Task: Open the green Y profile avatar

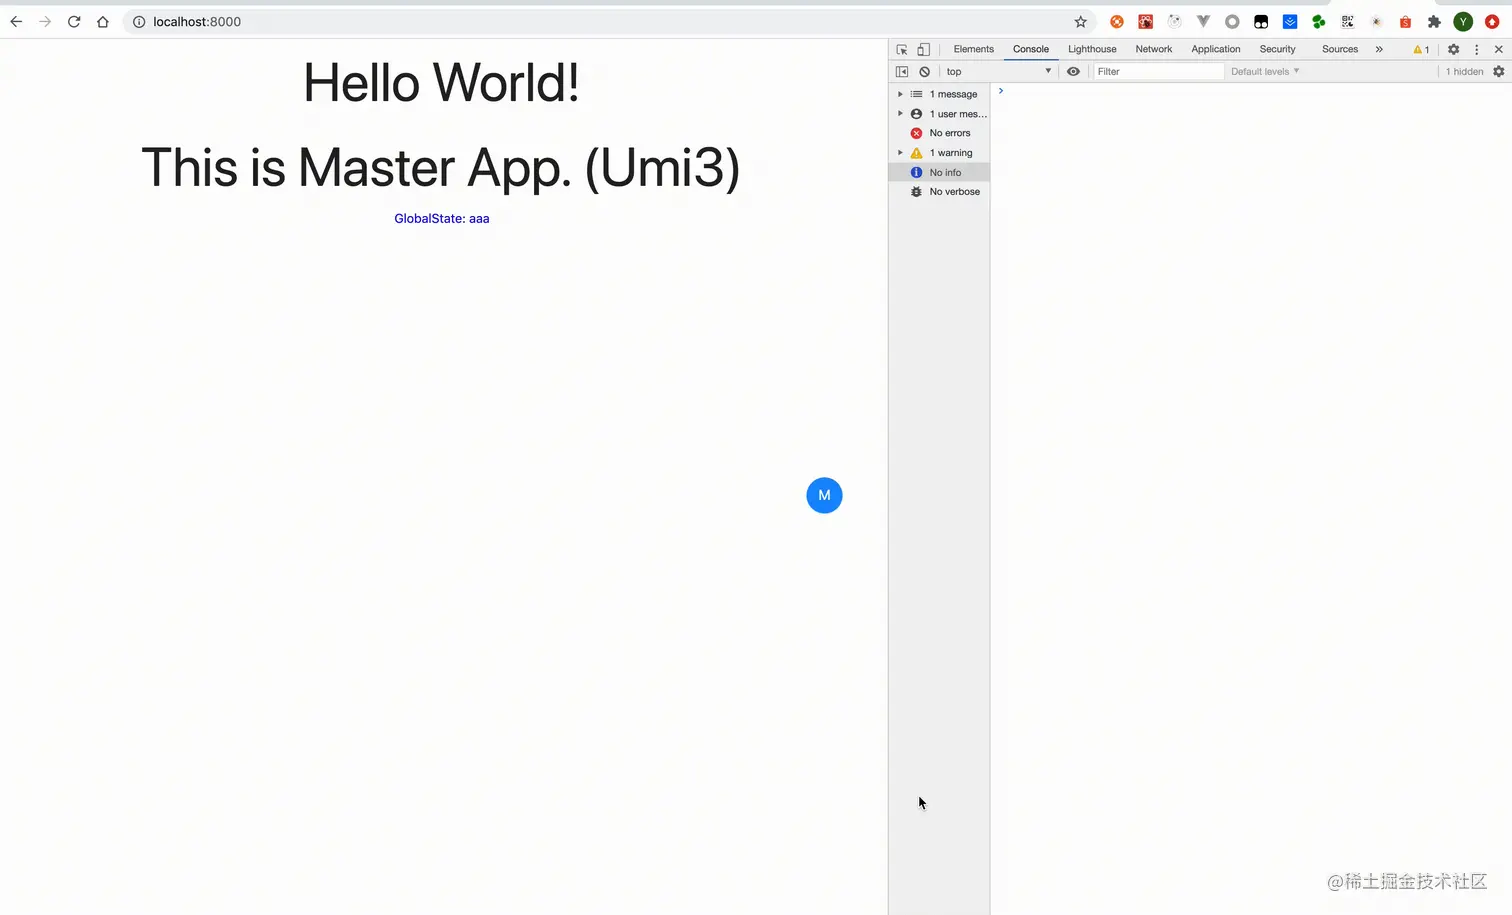Action: pos(1463,22)
